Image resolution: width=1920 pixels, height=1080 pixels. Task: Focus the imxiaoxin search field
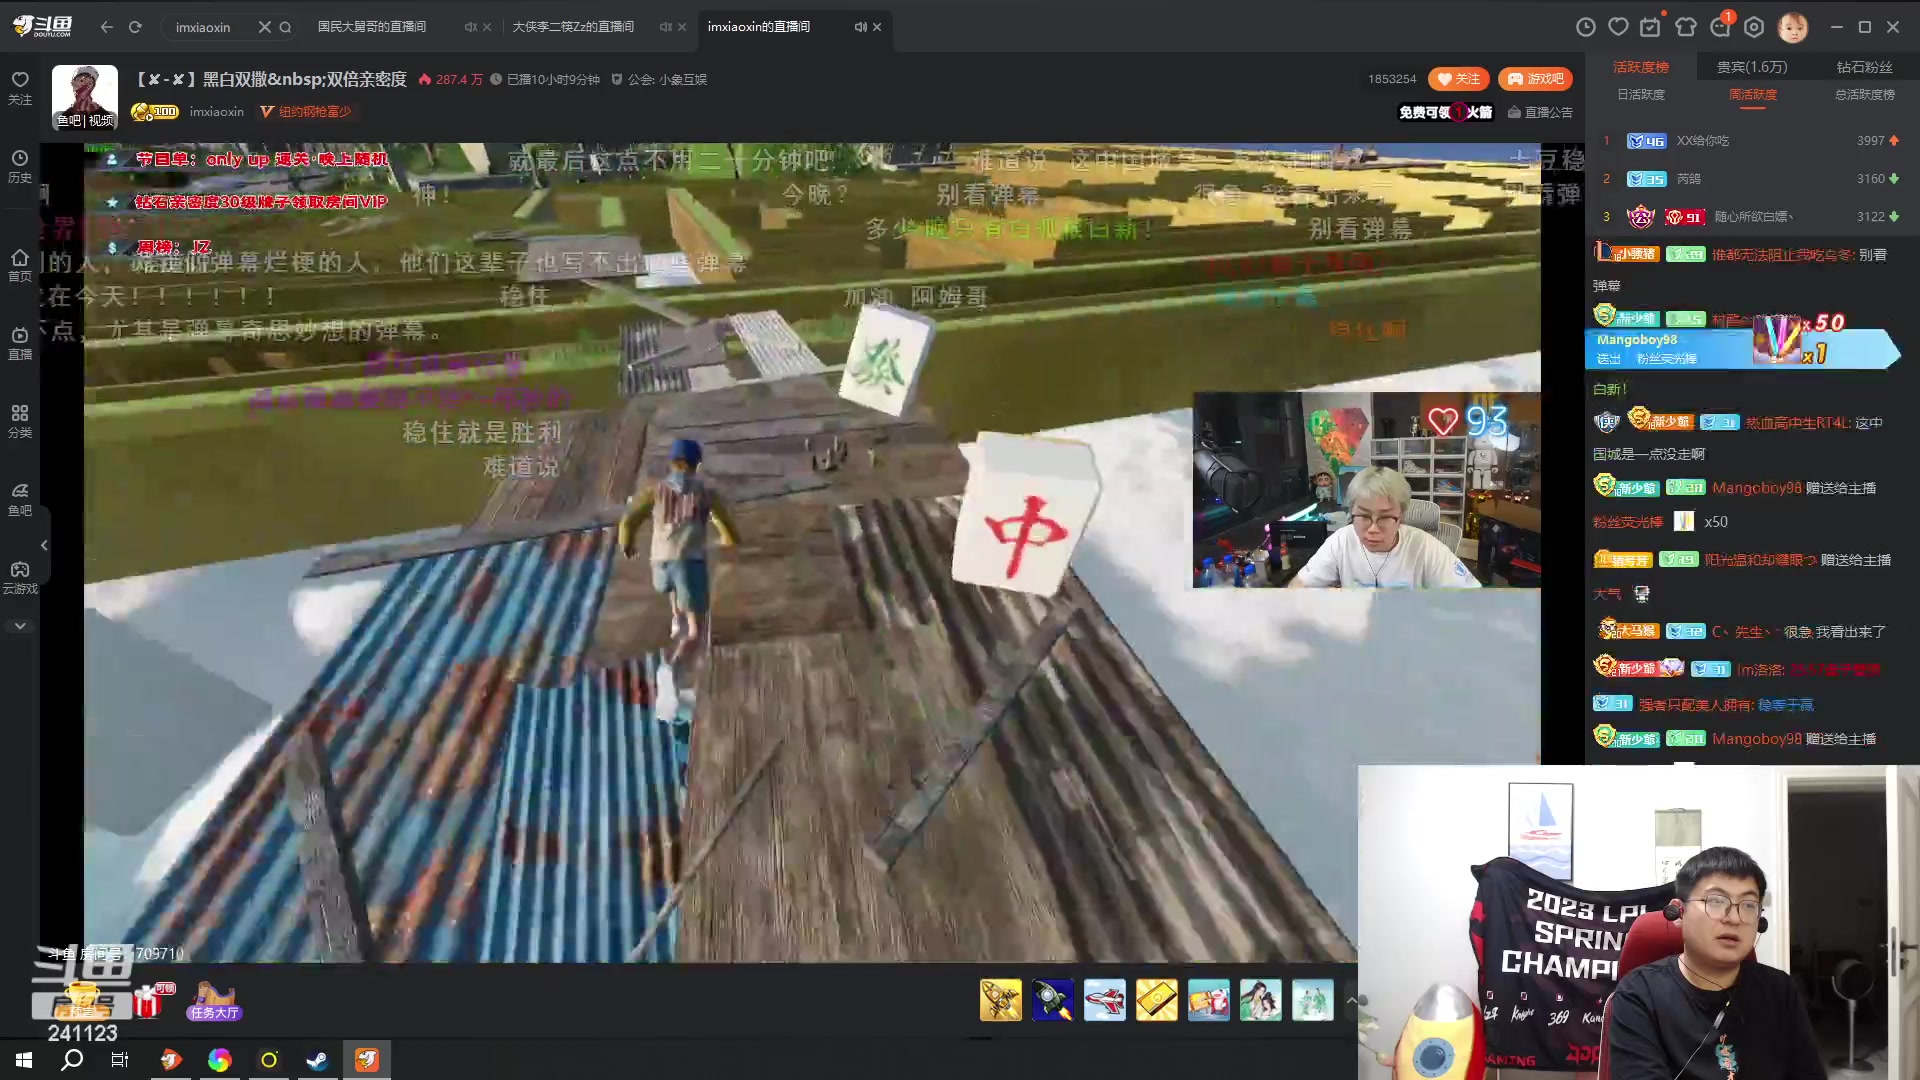(210, 27)
